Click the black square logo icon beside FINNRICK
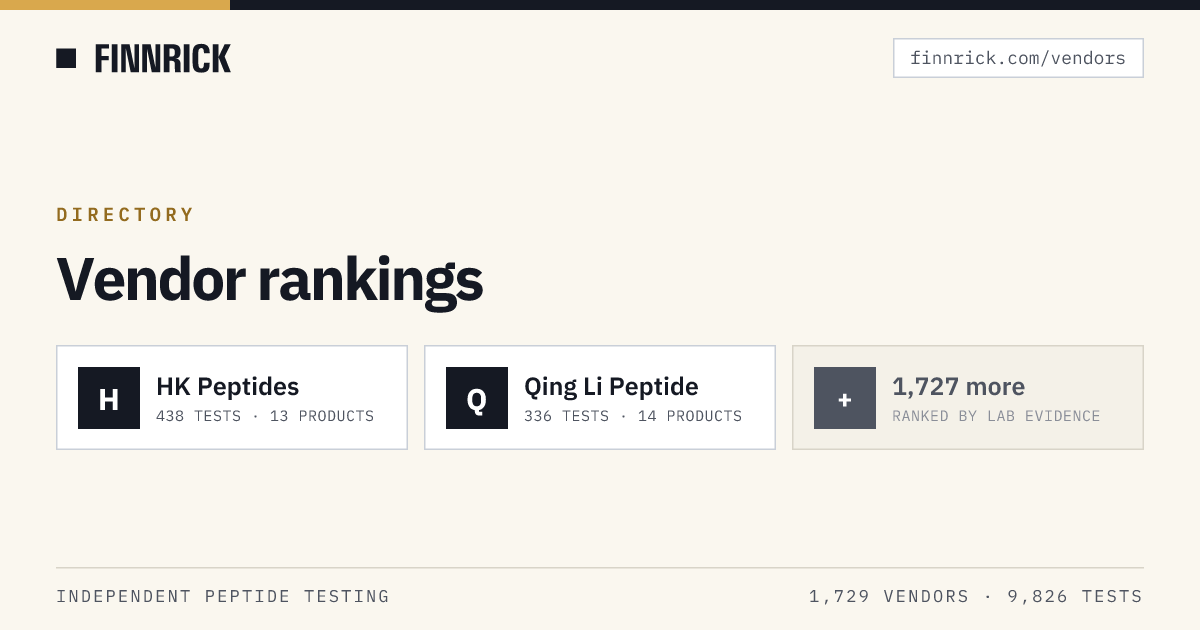 [x=66, y=58]
